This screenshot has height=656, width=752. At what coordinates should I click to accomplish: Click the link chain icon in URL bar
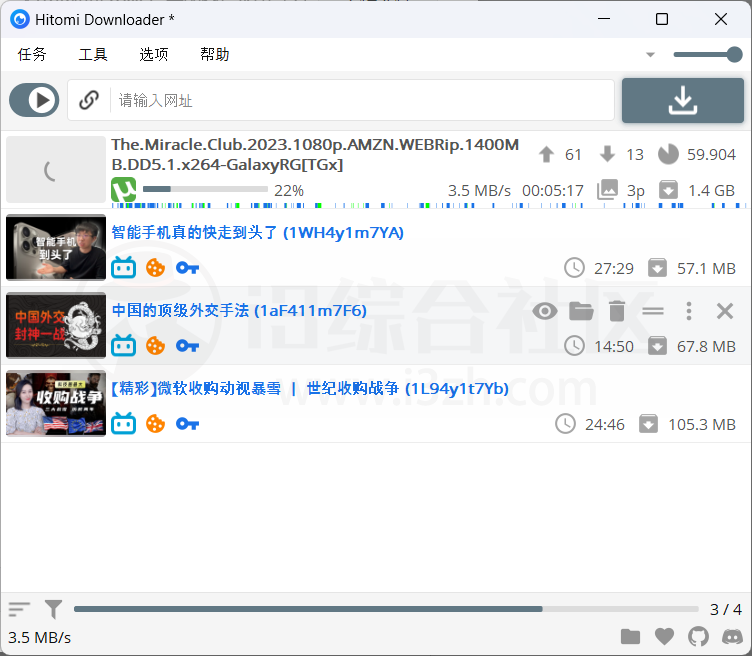89,100
